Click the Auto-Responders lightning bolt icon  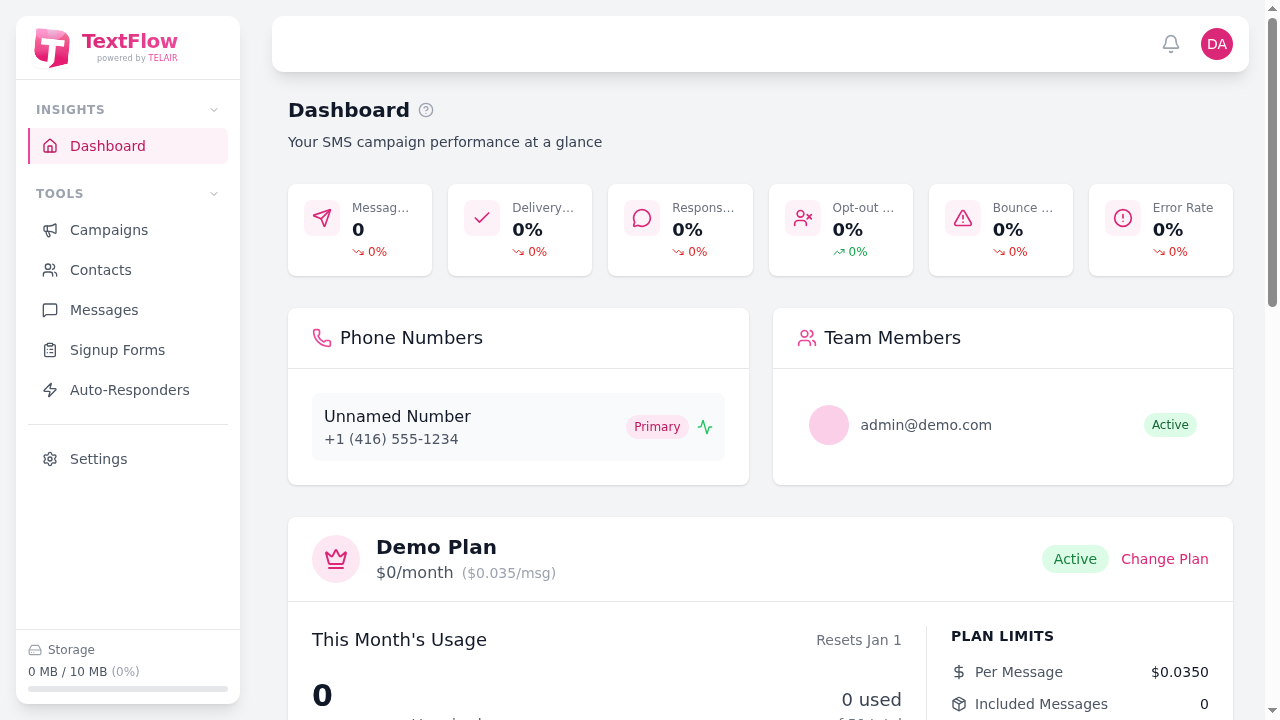[x=50, y=390]
